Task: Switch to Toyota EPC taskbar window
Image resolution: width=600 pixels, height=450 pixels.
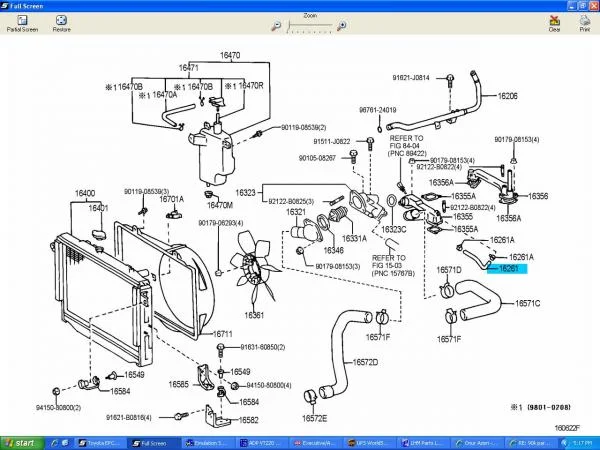Action: [101, 443]
